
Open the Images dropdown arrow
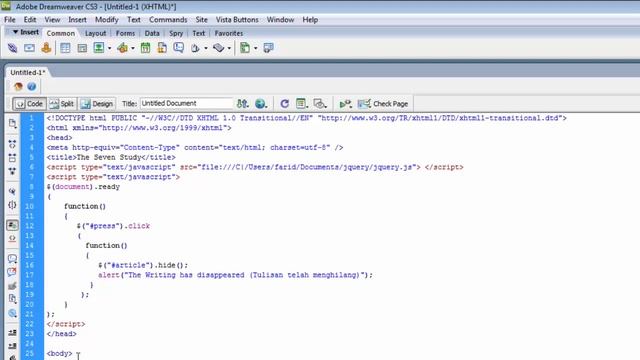(x=109, y=48)
